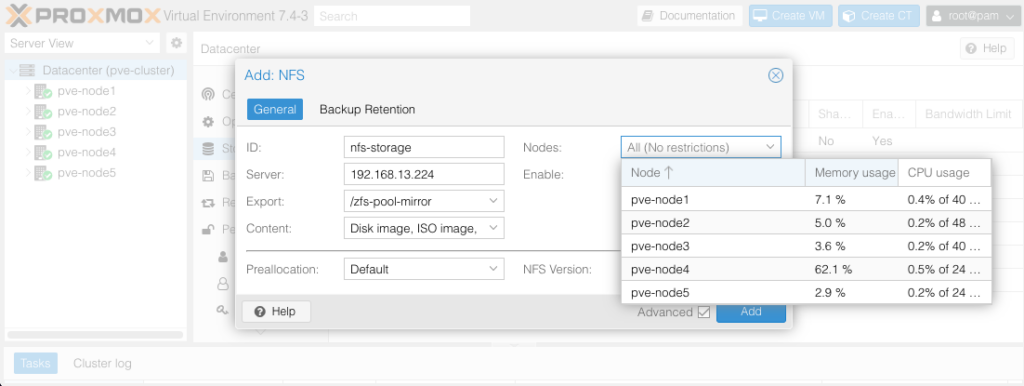1024x386 pixels.
Task: Click Help in the NFS dialog
Action: (276, 312)
